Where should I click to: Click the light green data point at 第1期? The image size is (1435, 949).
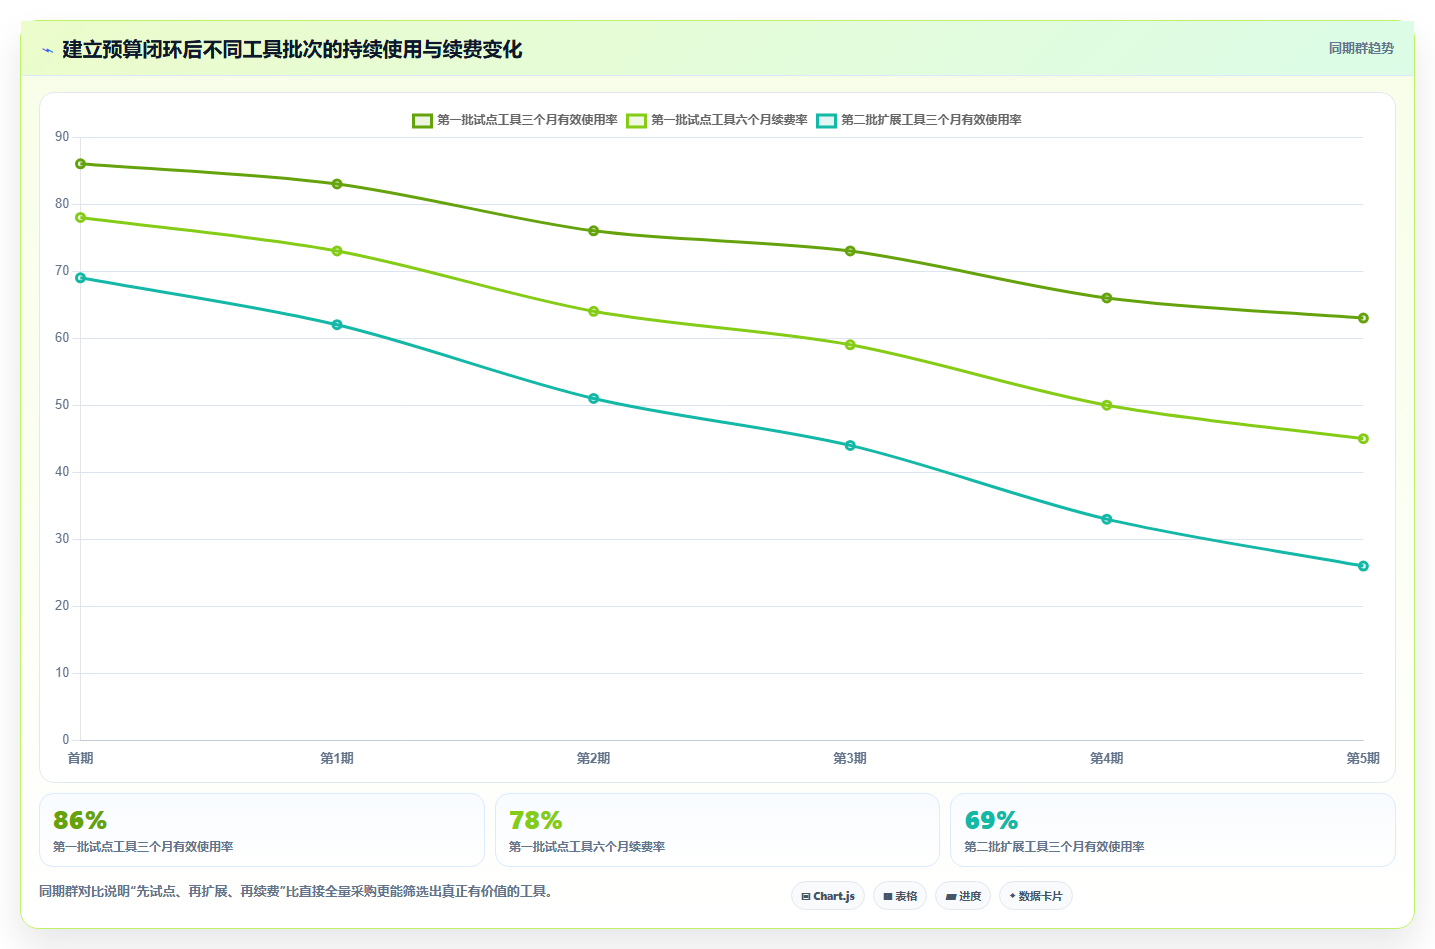[x=337, y=251]
